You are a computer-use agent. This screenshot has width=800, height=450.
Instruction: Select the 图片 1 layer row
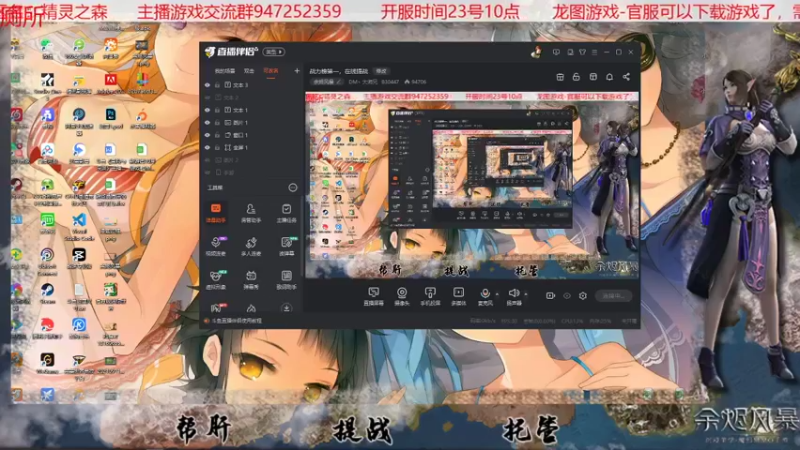[252, 122]
